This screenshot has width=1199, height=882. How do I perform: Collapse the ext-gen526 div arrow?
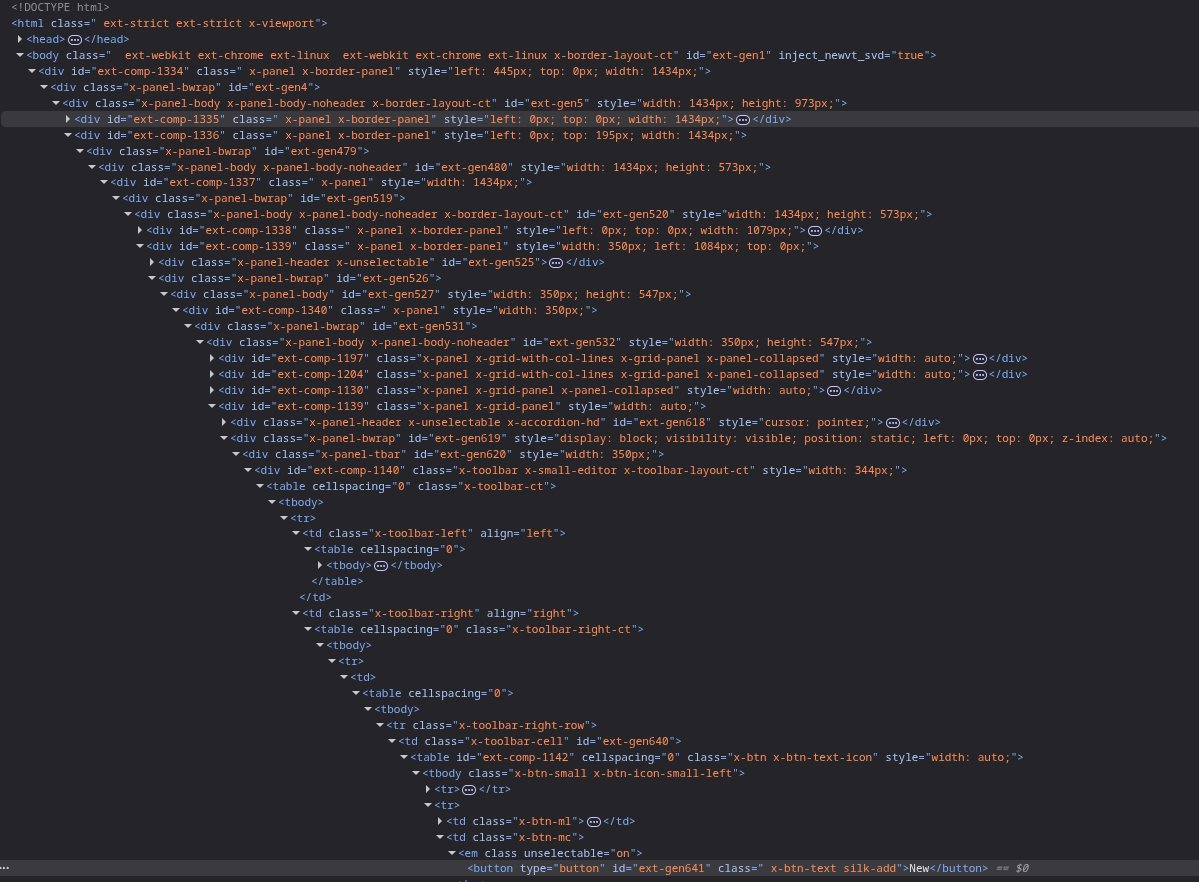(152, 278)
